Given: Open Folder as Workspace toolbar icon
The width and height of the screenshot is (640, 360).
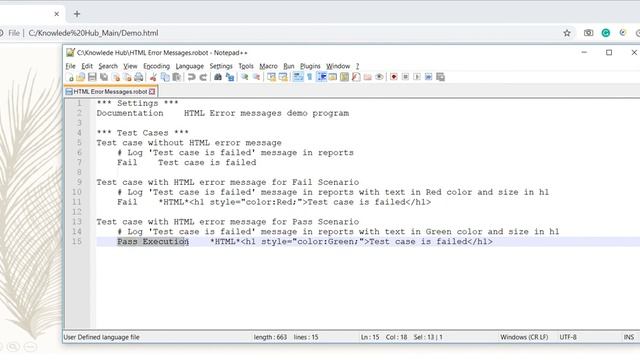Looking at the screenshot, I should click(367, 77).
